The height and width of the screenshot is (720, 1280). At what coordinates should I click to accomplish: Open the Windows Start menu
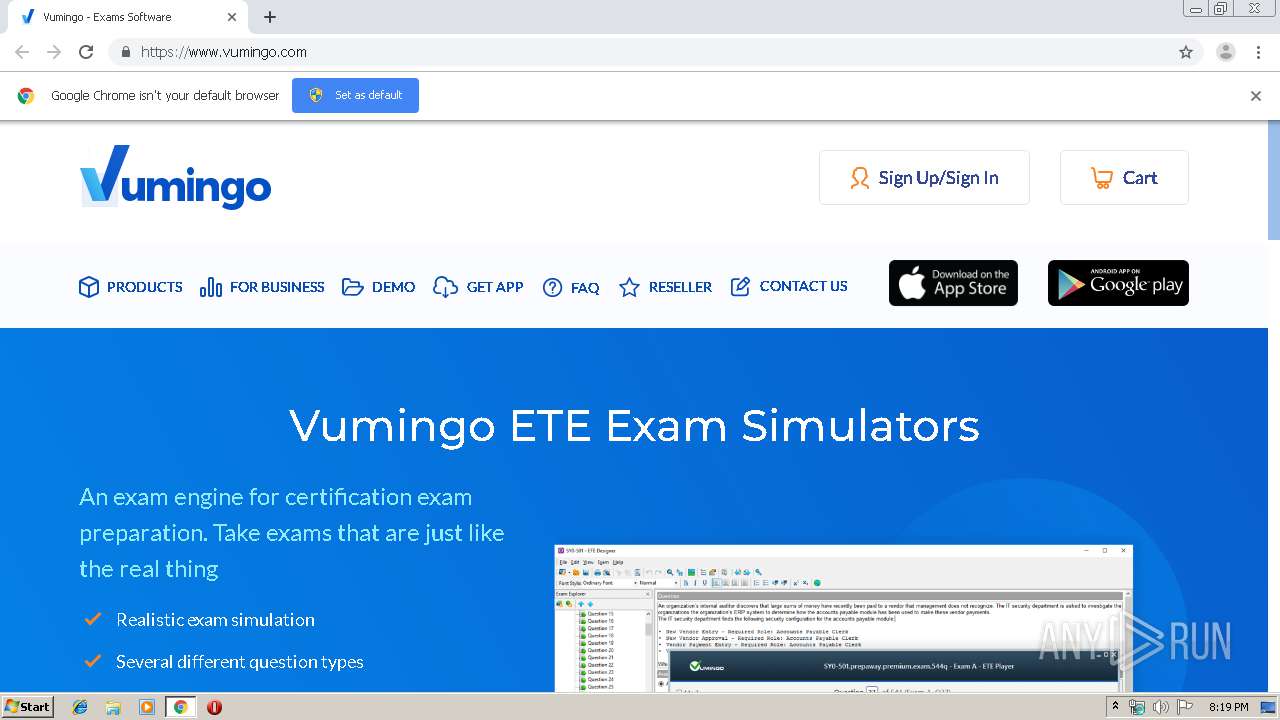point(28,706)
